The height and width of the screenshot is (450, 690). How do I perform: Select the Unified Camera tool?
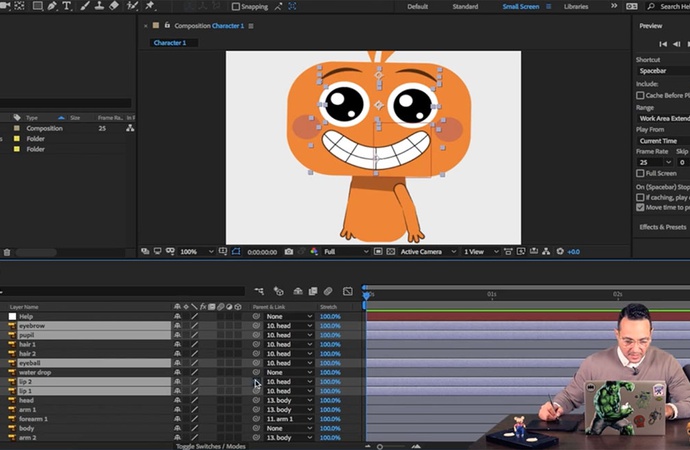tap(5, 6)
